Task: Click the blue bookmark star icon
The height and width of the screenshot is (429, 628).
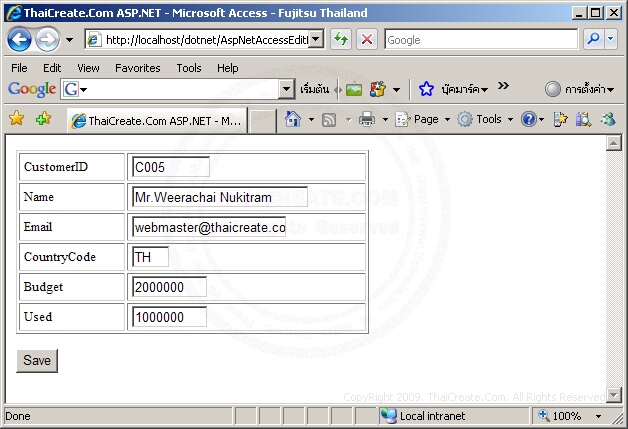Action: [426, 89]
